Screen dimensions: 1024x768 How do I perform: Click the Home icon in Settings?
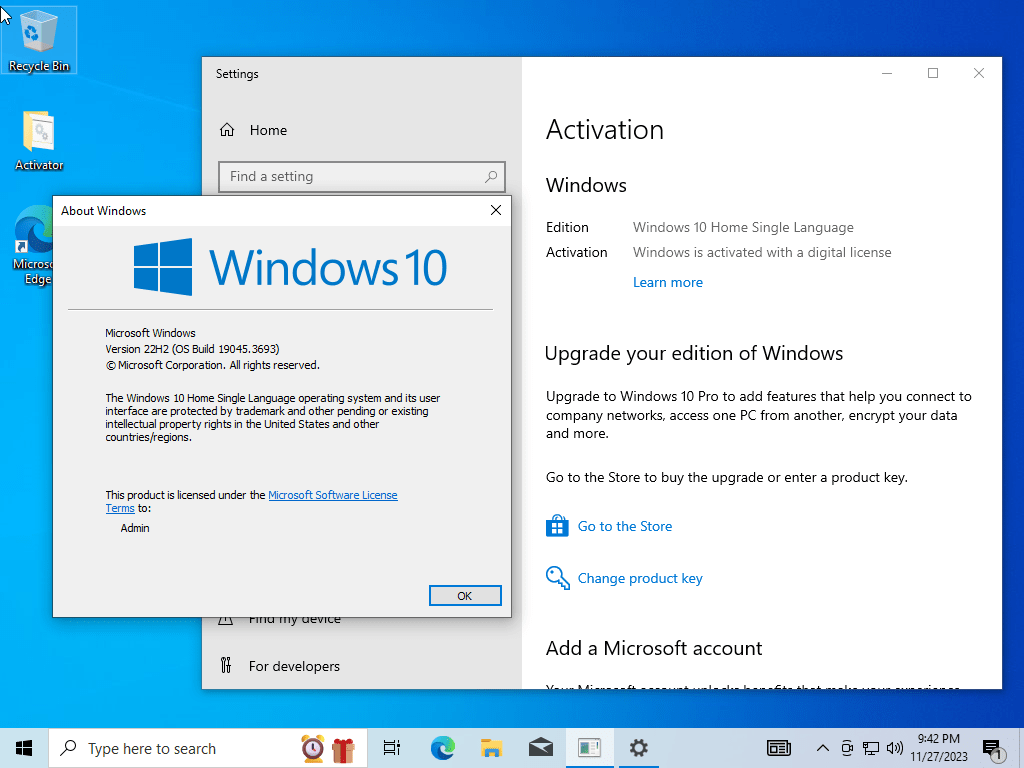coord(227,130)
